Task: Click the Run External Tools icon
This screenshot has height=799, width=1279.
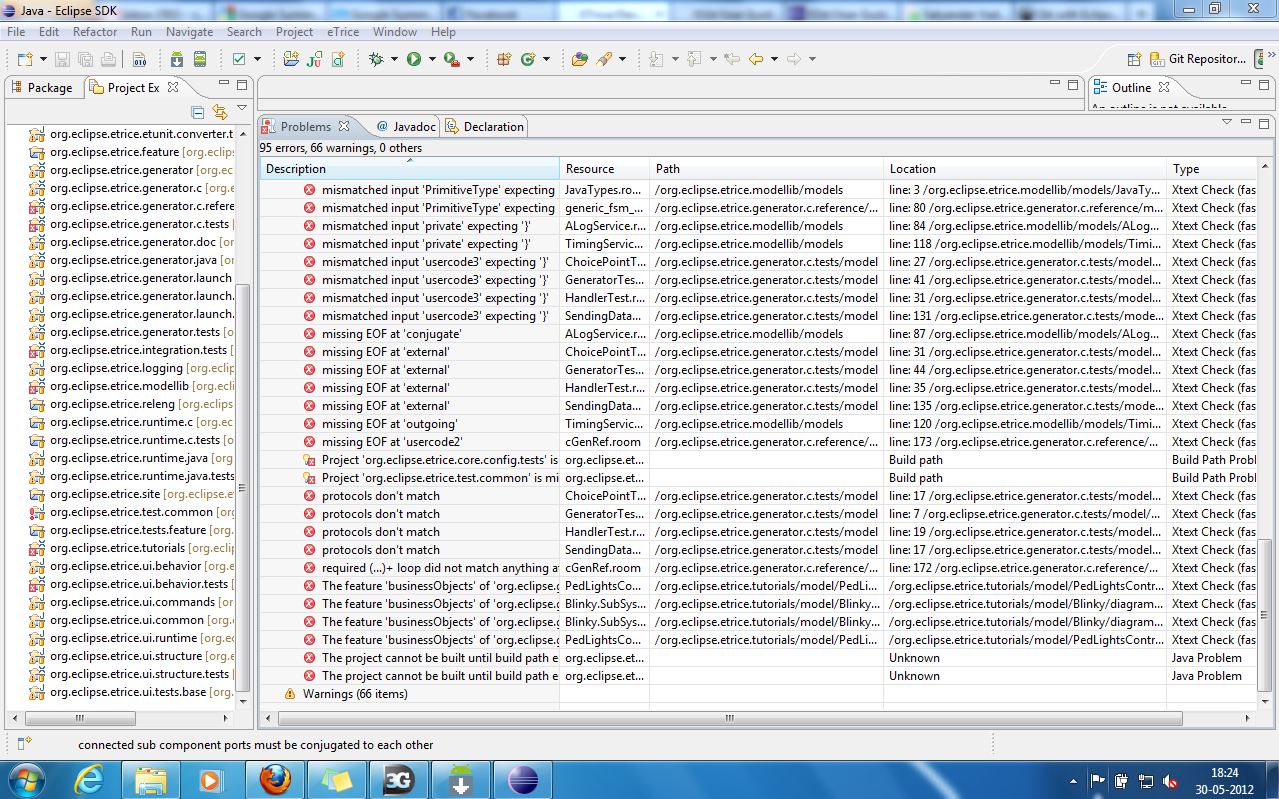Action: pyautogui.click(x=452, y=59)
